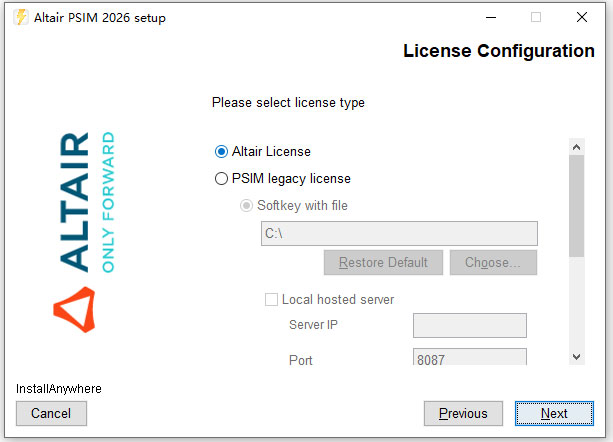Click the red Altair triangle logo
This screenshot has width=613, height=442.
point(74,310)
